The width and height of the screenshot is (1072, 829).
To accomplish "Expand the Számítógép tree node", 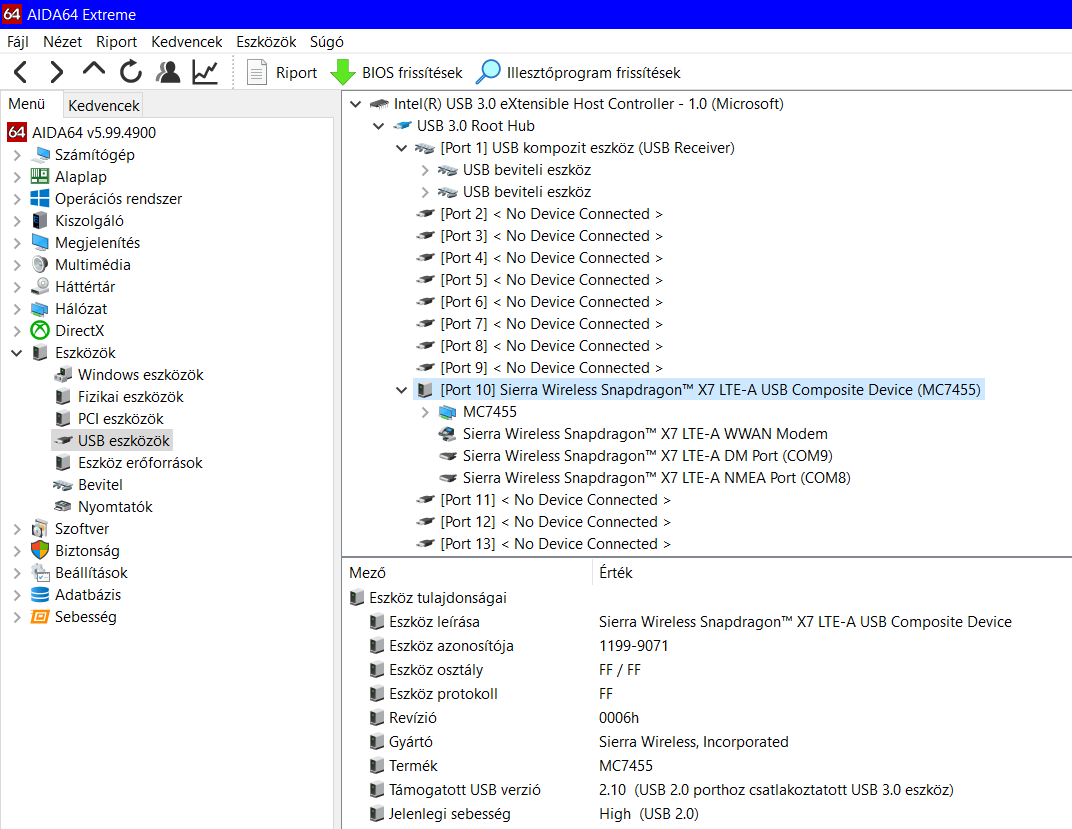I will 17,155.
